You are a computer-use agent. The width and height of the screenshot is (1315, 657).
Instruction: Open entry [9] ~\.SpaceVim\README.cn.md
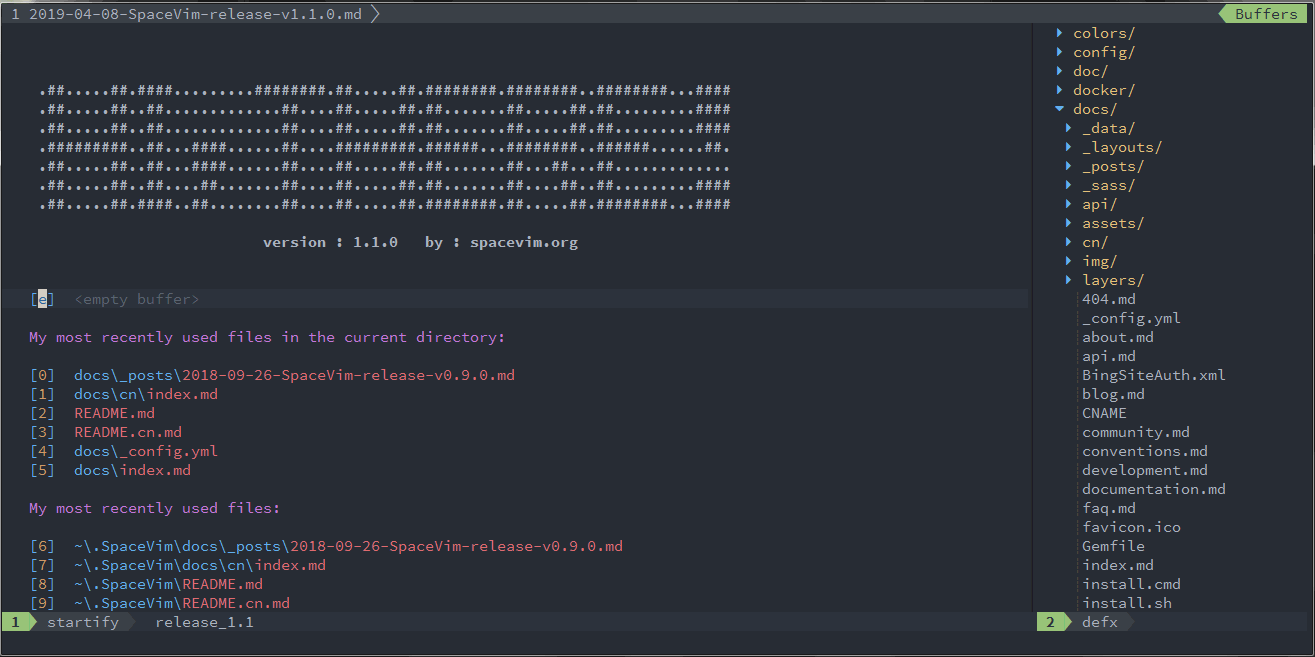tap(159, 603)
